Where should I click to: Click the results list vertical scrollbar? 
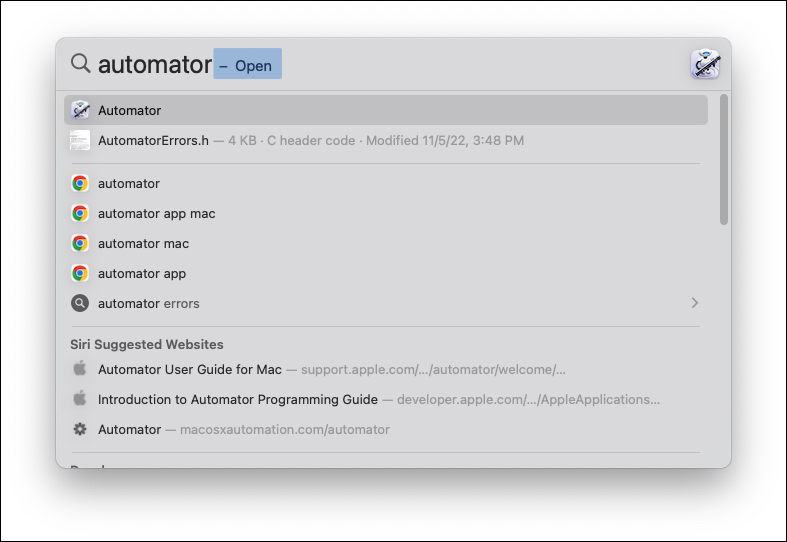(723, 160)
